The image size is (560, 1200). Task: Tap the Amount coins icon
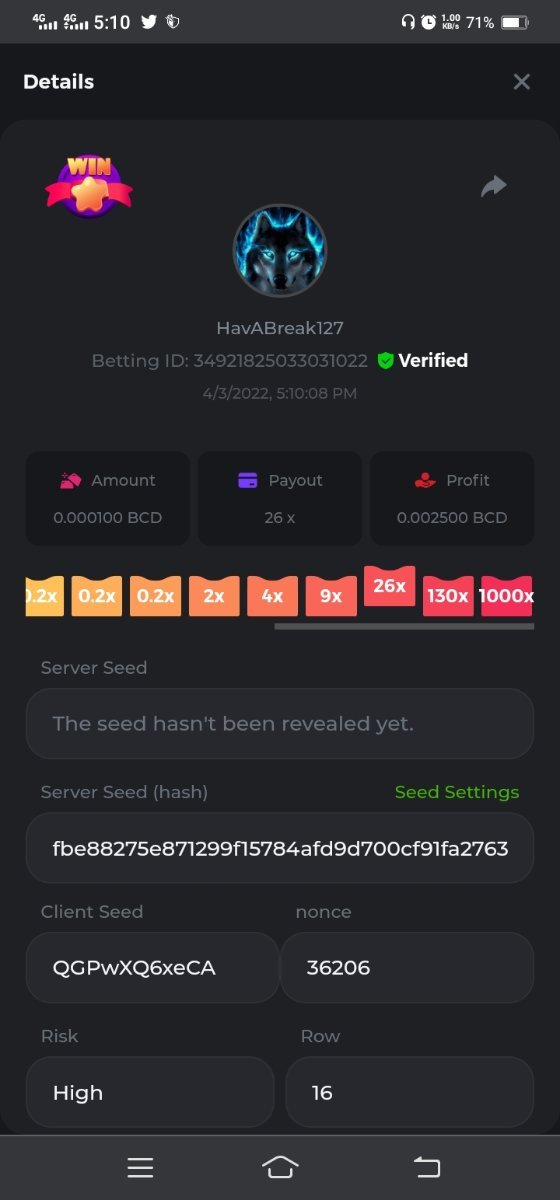pyautogui.click(x=69, y=480)
